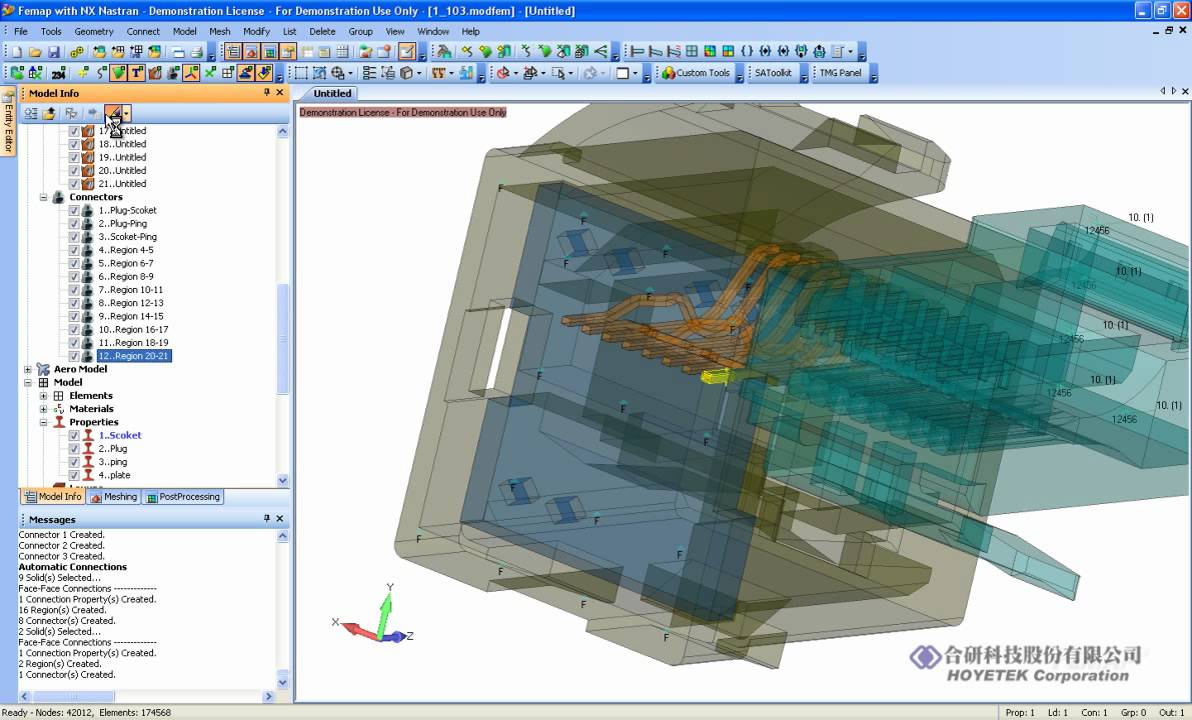Screen dimensions: 1192x720
Task: Click the curly braces '{ }' icon
Action: click(747, 52)
